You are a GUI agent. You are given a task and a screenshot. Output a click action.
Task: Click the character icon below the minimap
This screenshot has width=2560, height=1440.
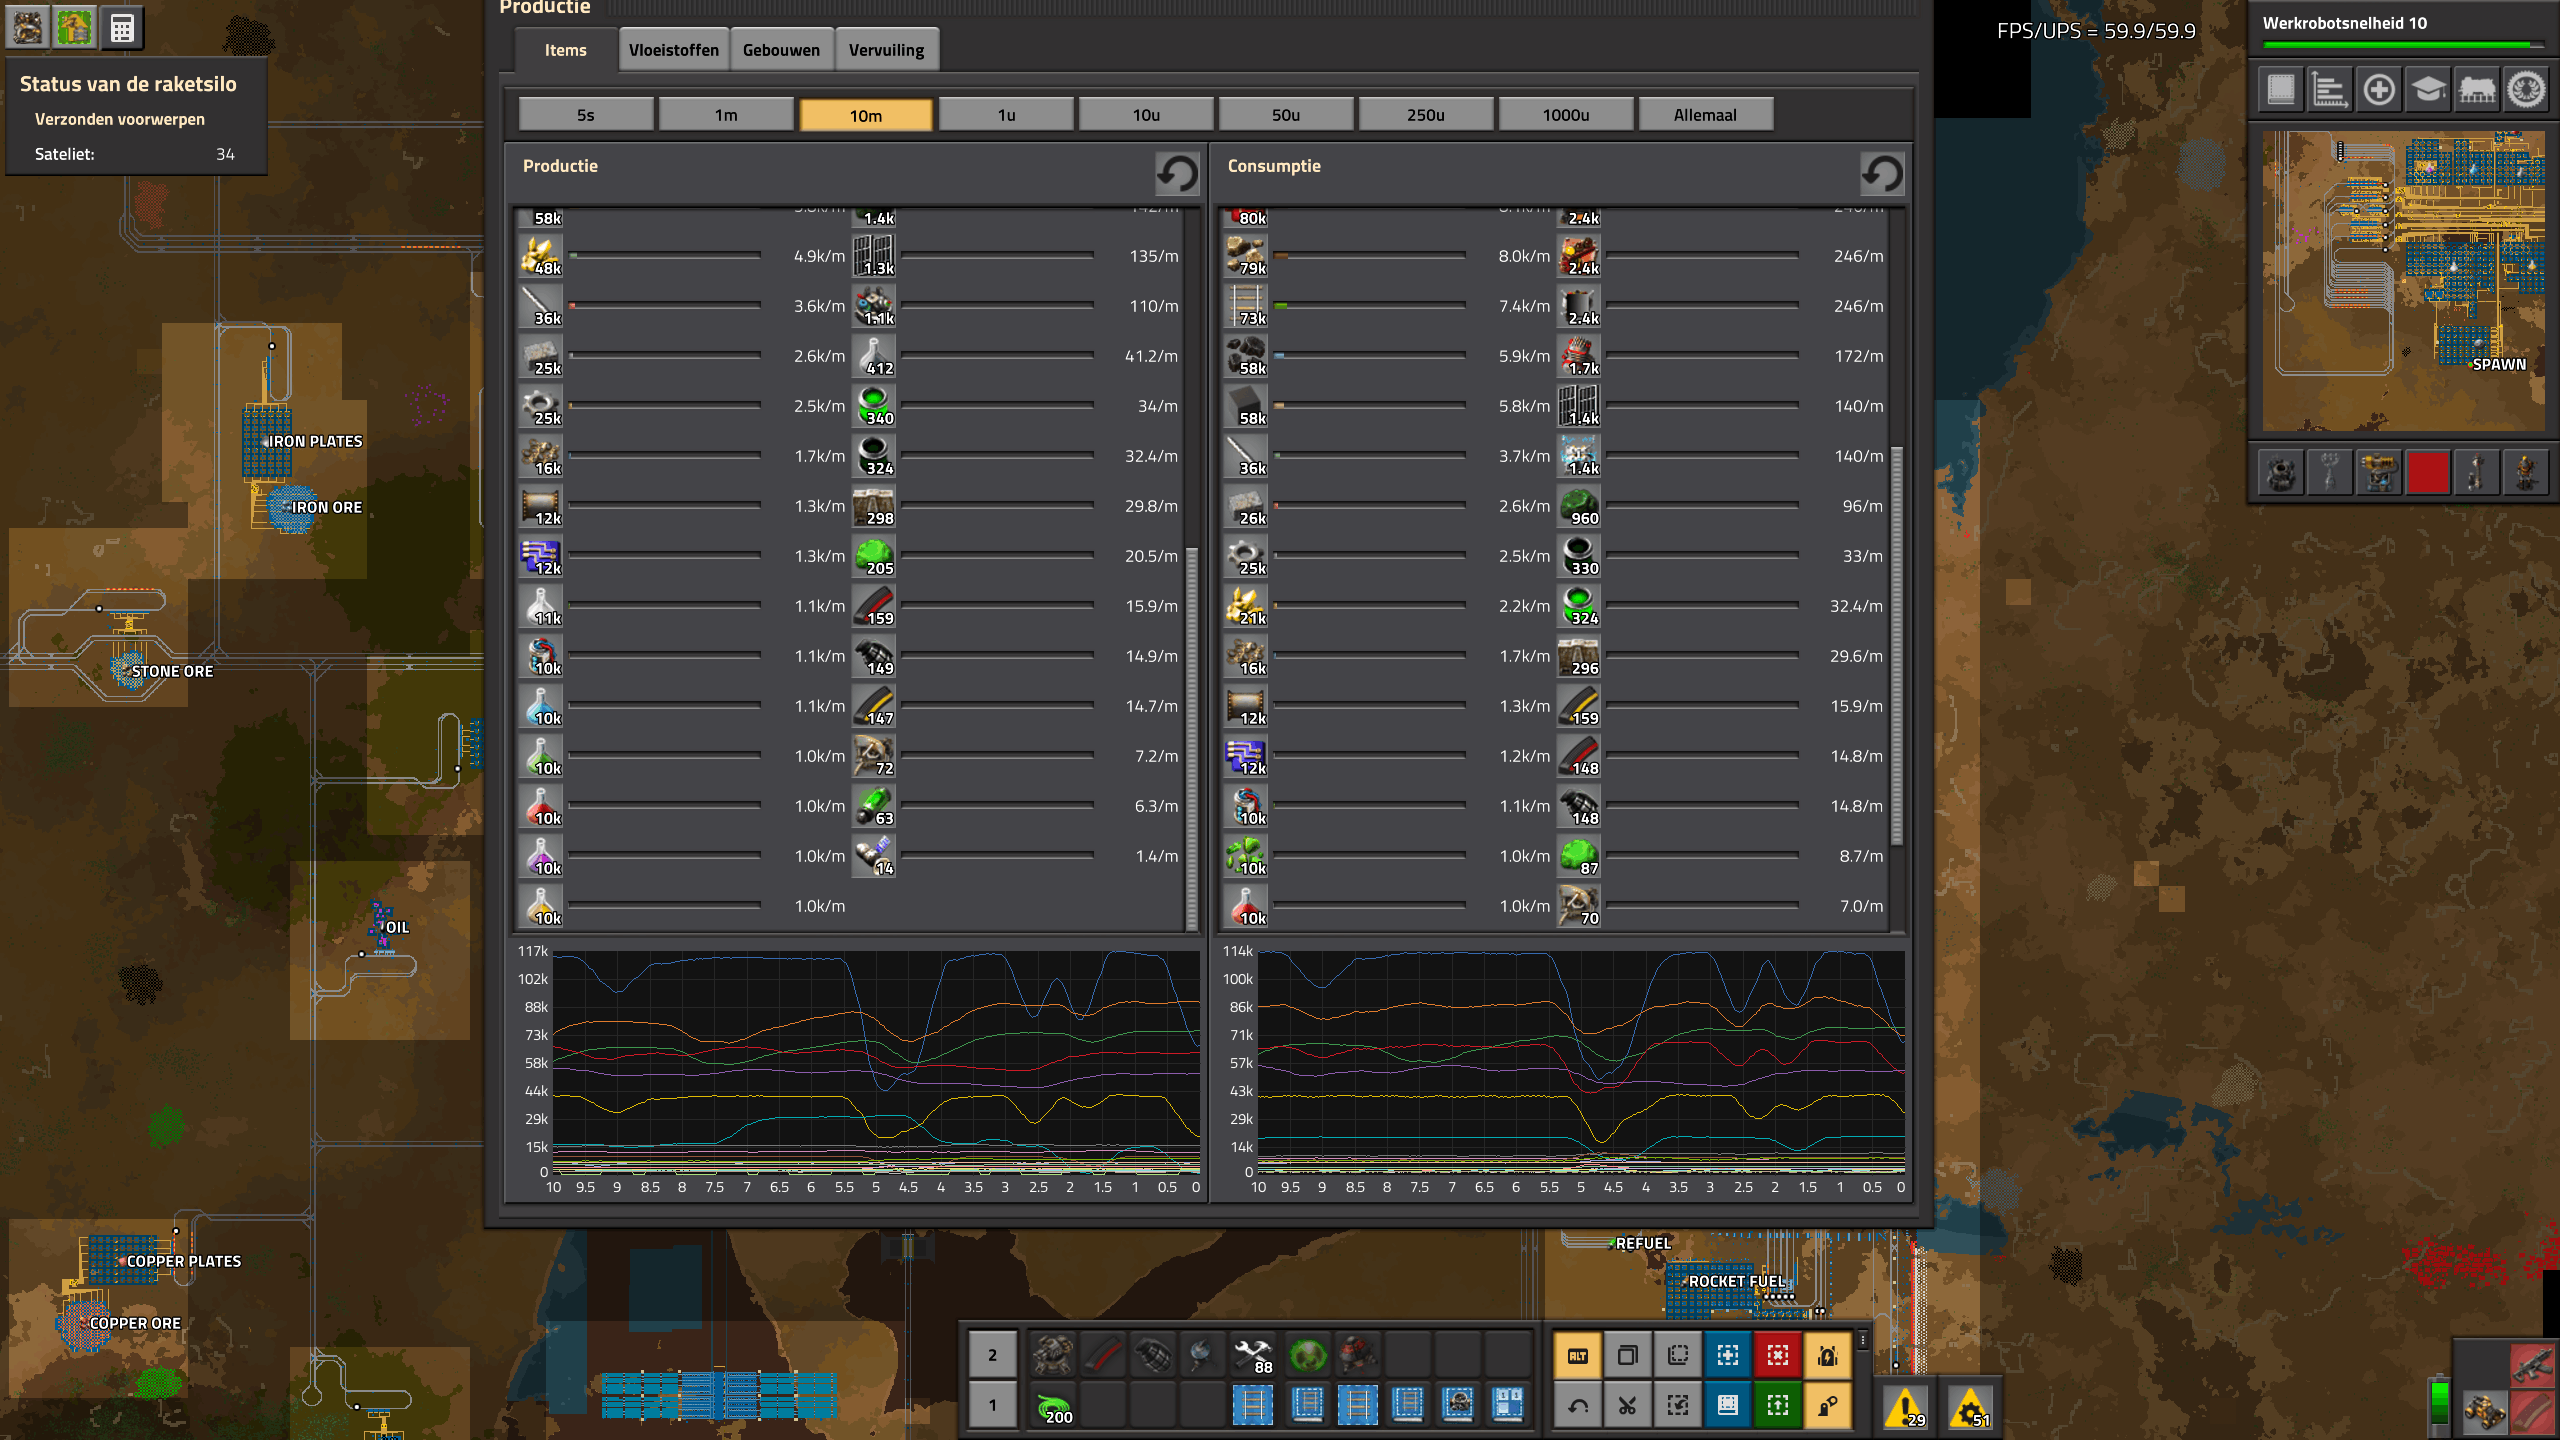pyautogui.click(x=2526, y=472)
